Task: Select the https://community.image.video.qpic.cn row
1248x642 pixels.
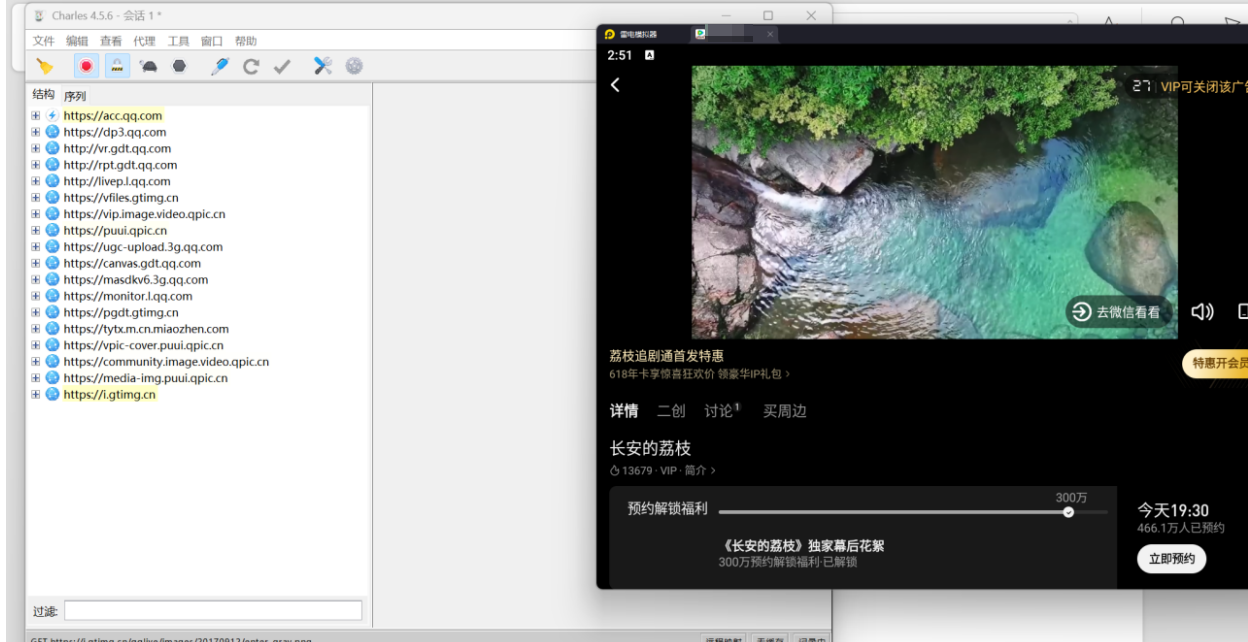Action: click(x=166, y=362)
